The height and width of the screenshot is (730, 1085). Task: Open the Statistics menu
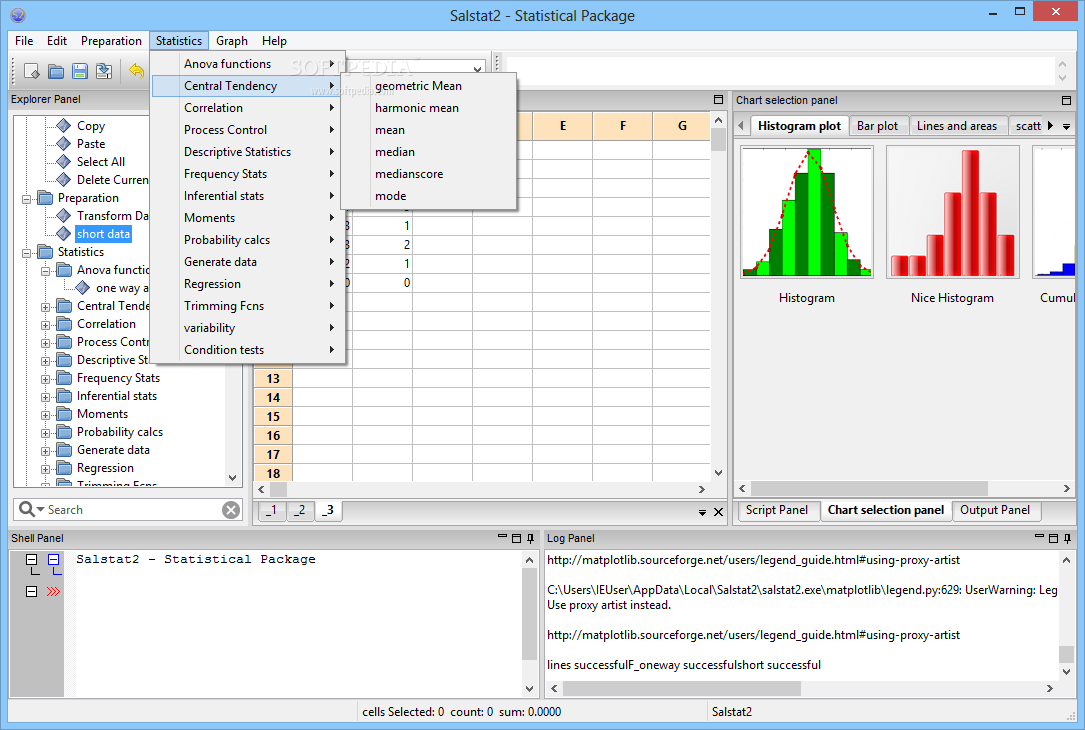[179, 41]
